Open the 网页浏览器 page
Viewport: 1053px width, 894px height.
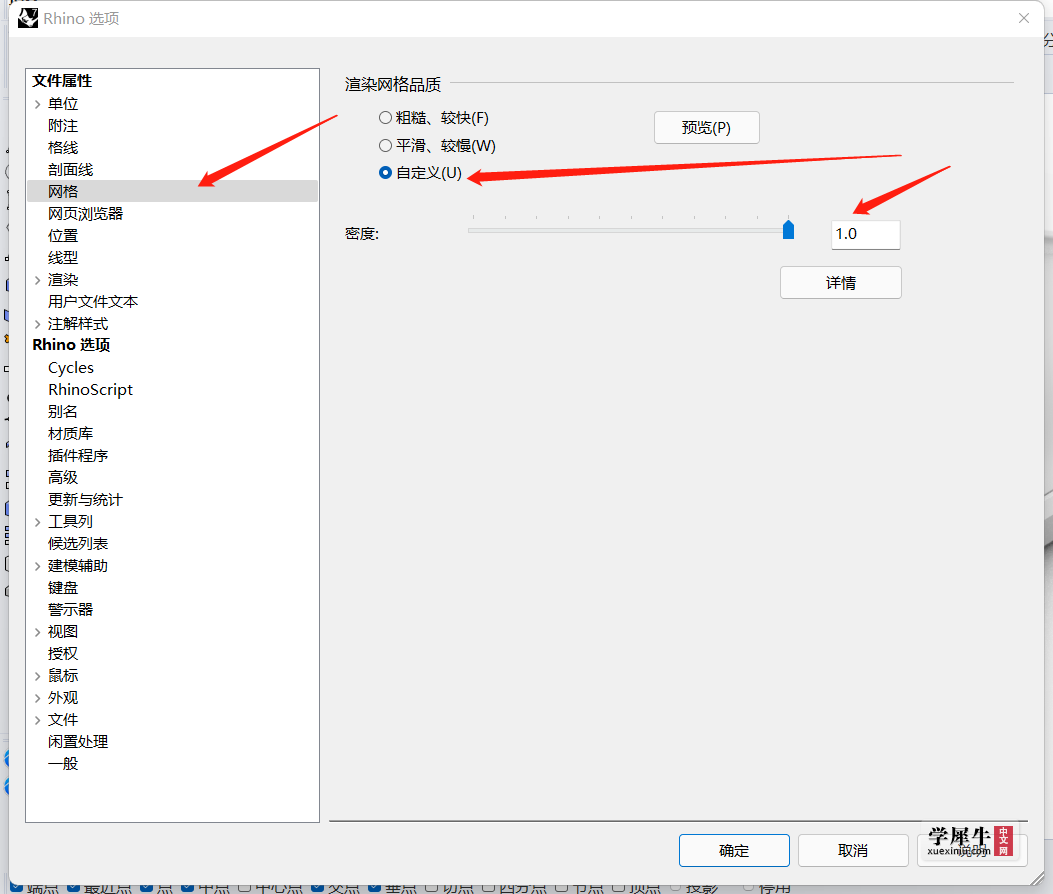86,214
